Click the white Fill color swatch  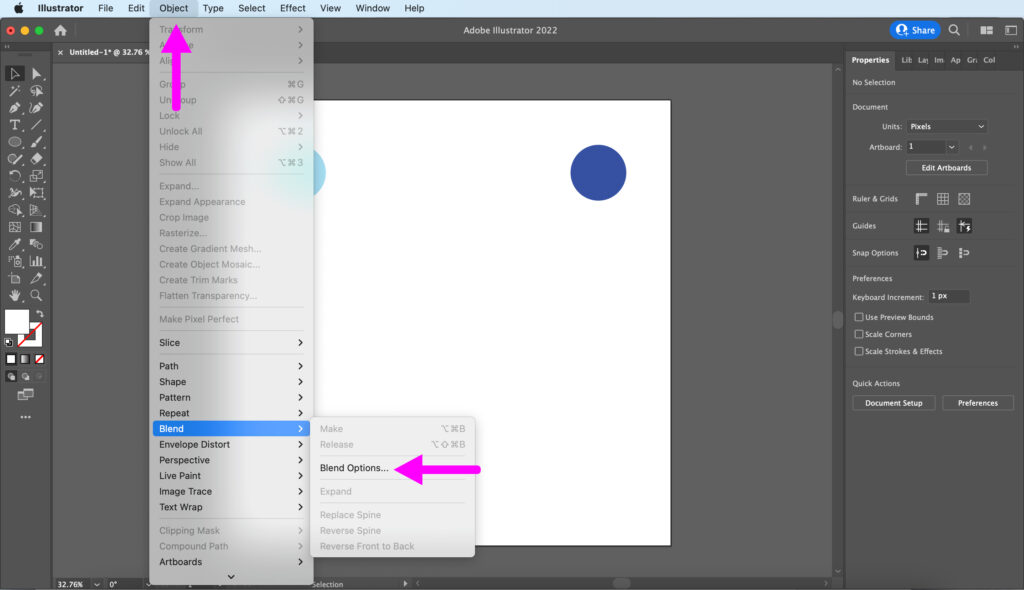click(x=17, y=321)
